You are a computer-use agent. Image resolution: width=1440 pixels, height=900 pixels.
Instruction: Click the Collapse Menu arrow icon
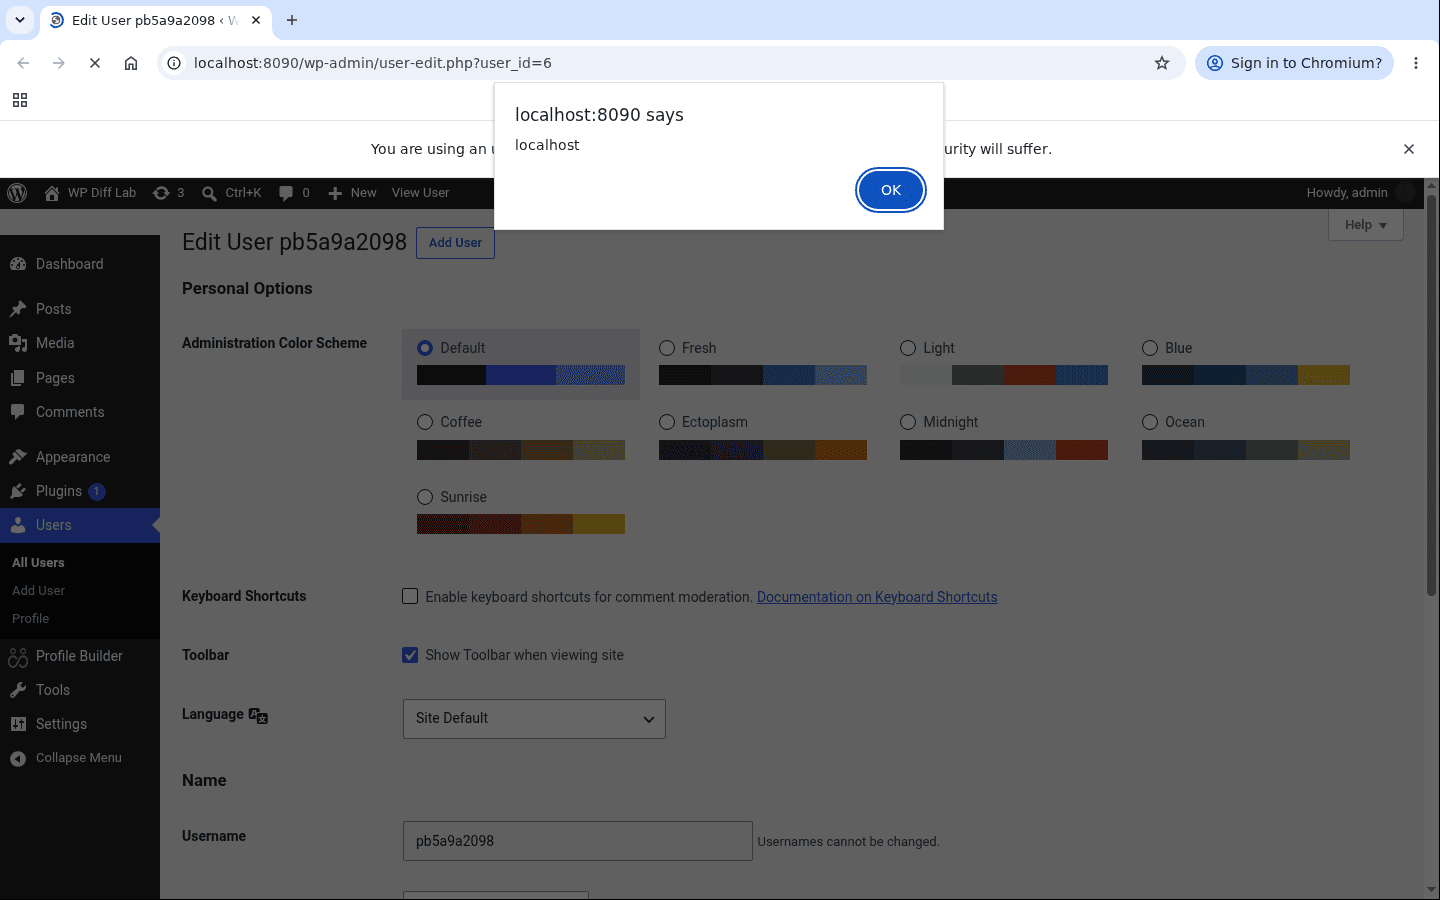pos(18,758)
